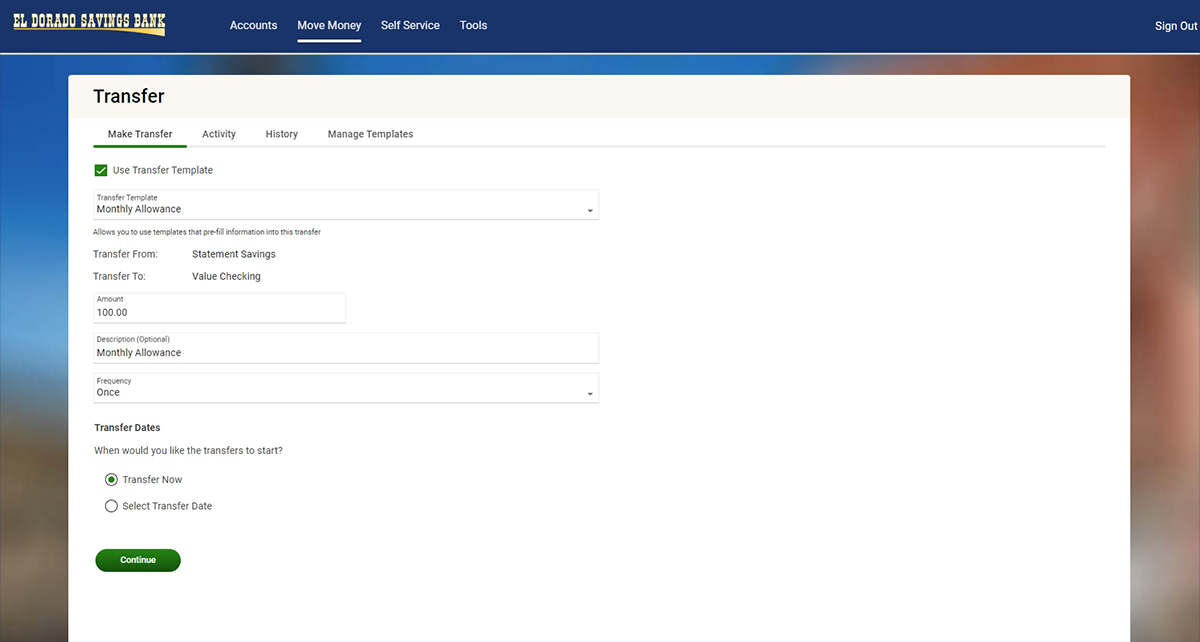Open the Transfer Template dropdown showing Monthly Allowance
Viewport: 1200px width, 642px height.
click(x=340, y=209)
